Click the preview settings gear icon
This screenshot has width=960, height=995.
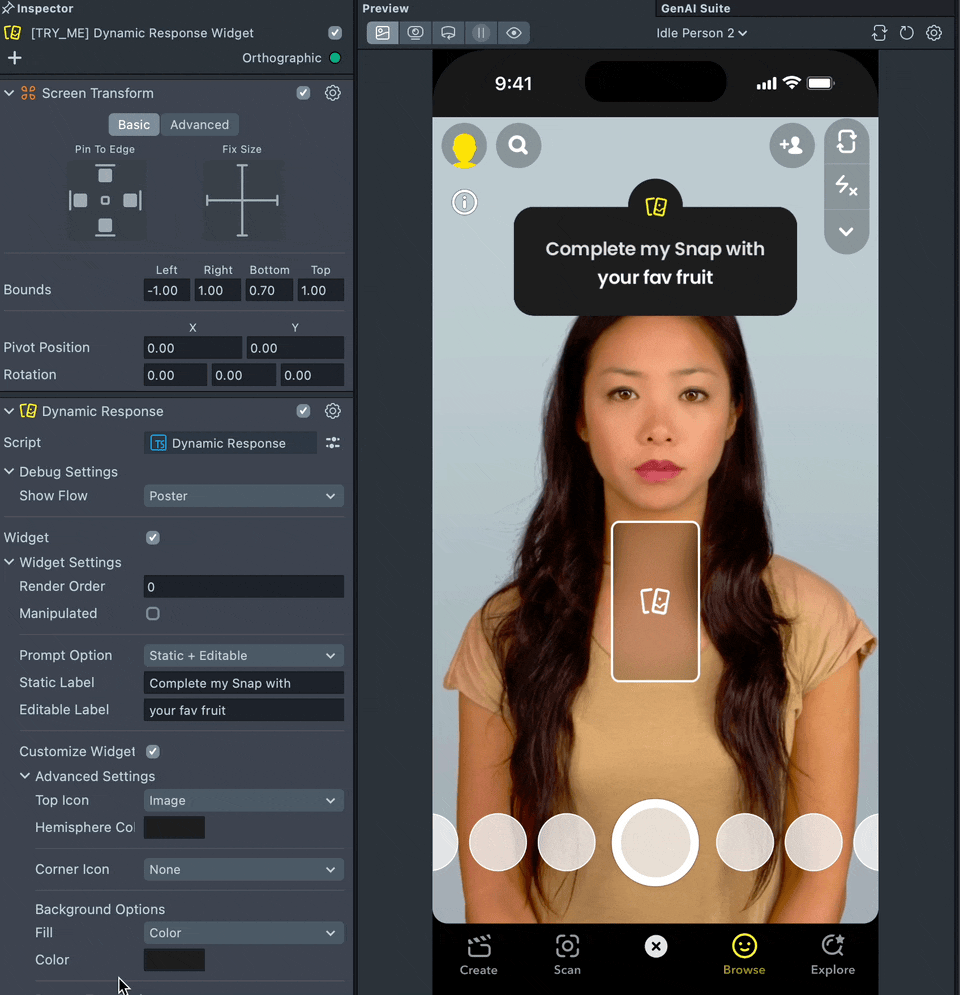934,33
